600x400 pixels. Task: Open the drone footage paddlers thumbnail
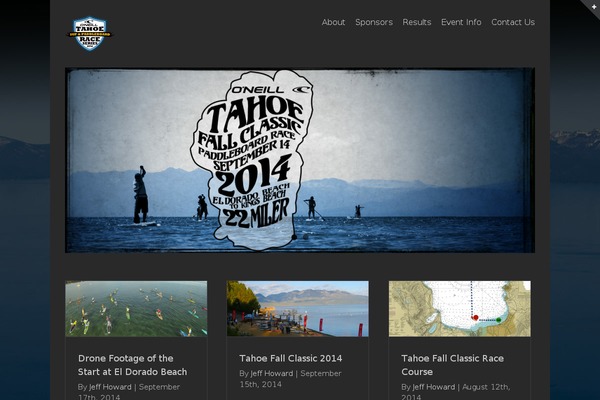[x=136, y=309]
